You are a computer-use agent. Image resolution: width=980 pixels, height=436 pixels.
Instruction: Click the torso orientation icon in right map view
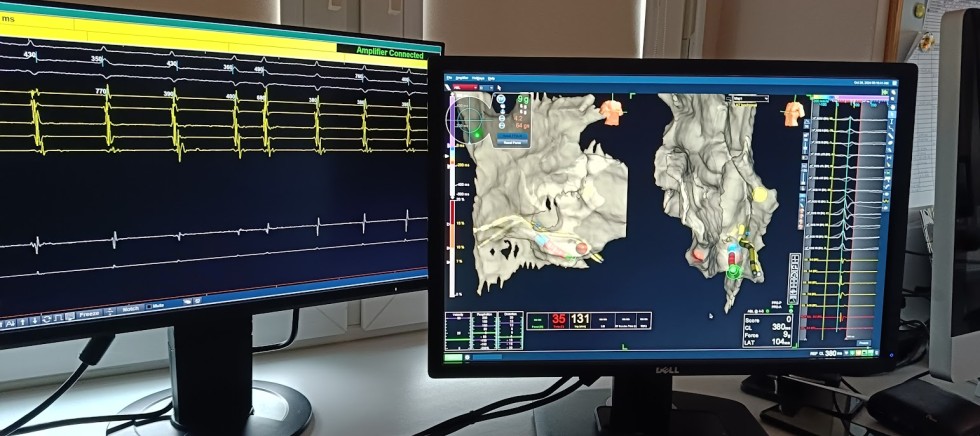coord(794,114)
